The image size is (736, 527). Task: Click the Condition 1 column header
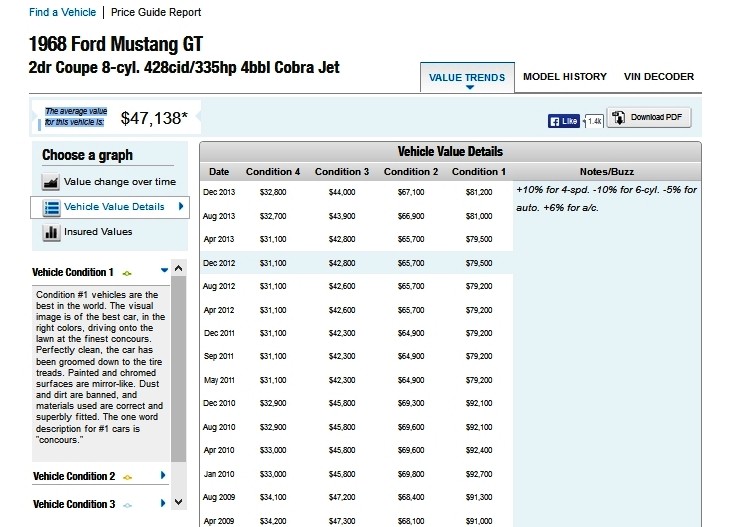point(479,172)
